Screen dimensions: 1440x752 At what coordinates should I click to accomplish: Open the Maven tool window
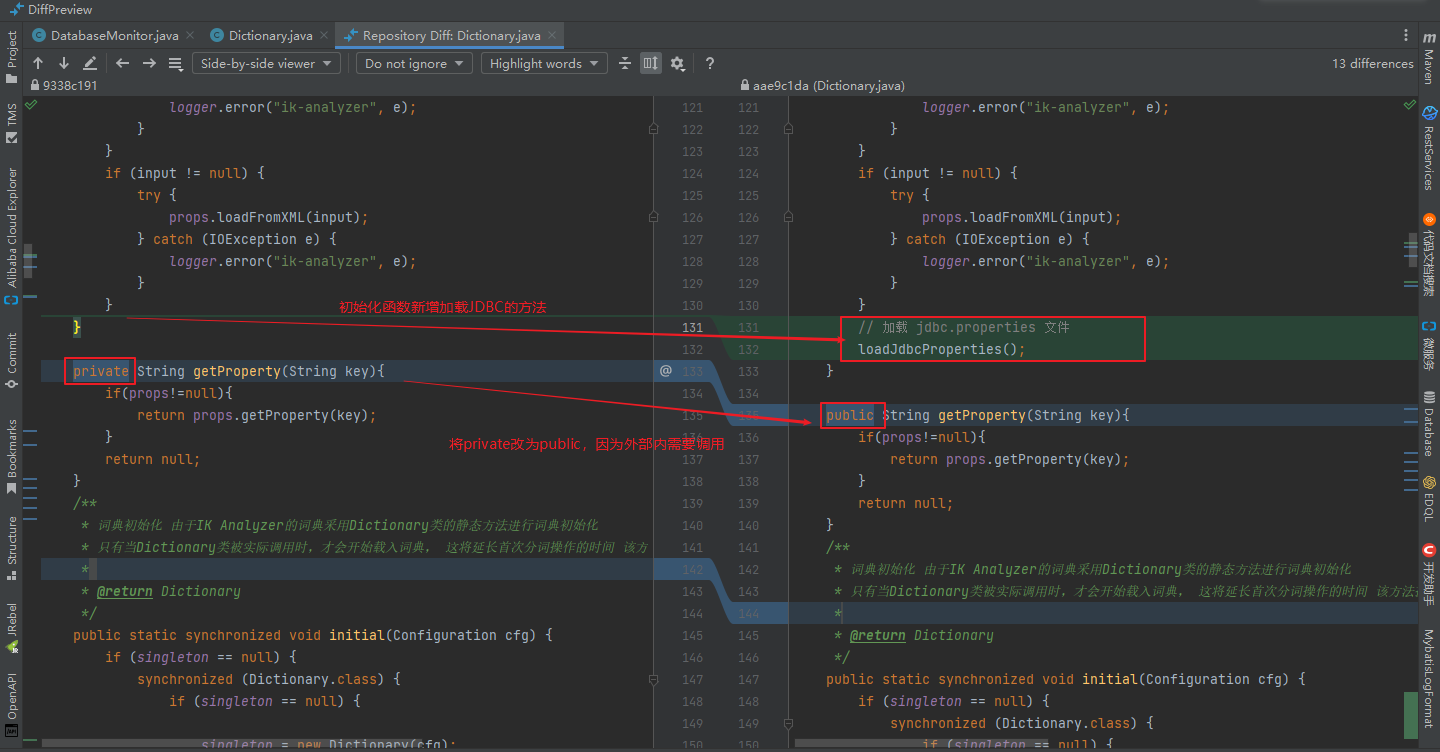point(1429,57)
